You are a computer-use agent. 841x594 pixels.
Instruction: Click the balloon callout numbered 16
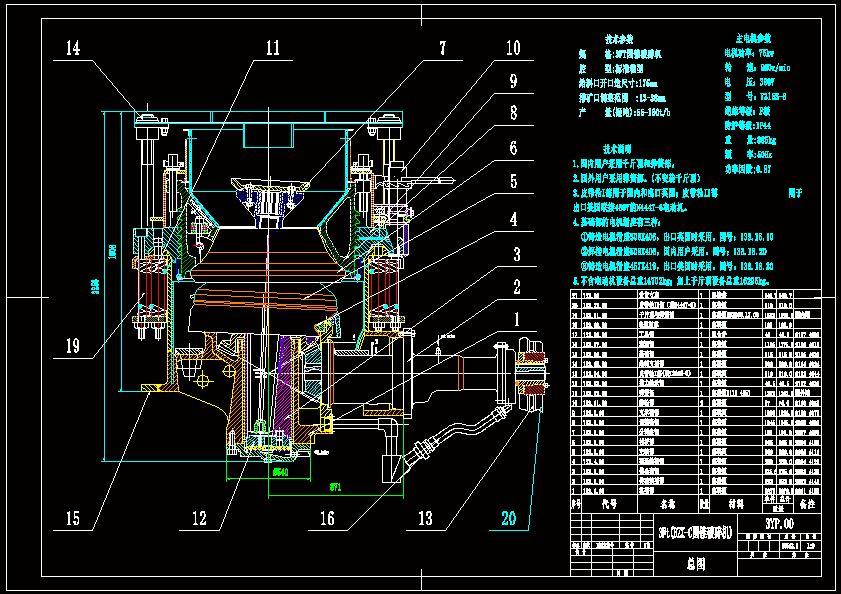(x=327, y=518)
